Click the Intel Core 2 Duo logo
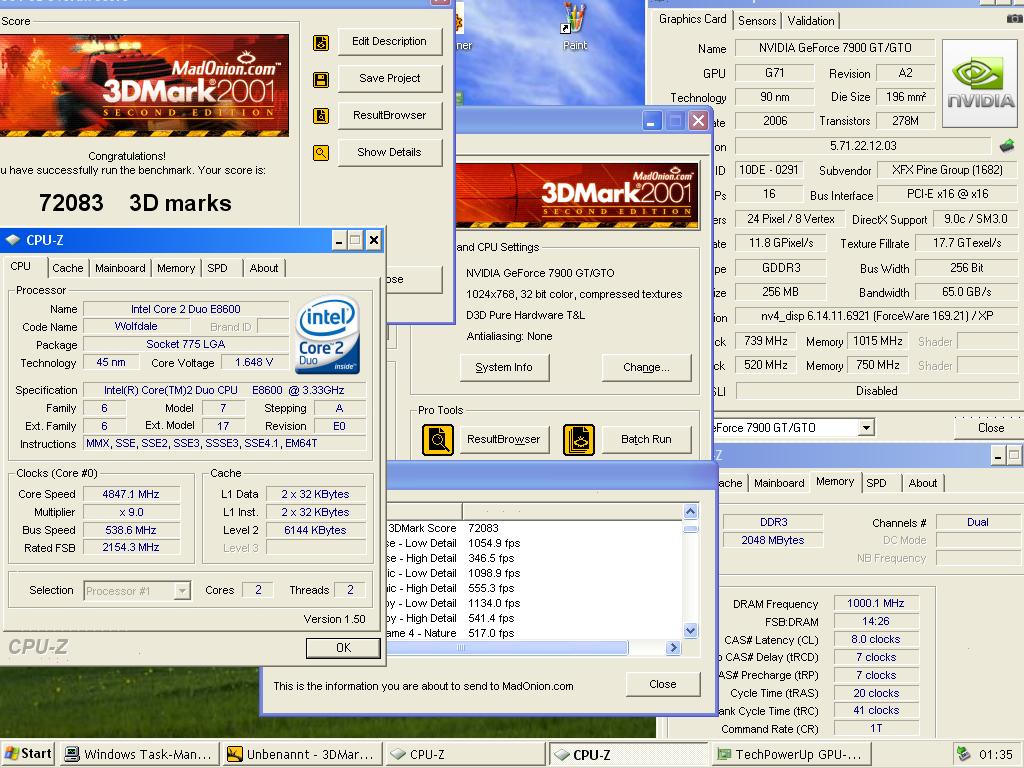The height and width of the screenshot is (768, 1024). [327, 334]
